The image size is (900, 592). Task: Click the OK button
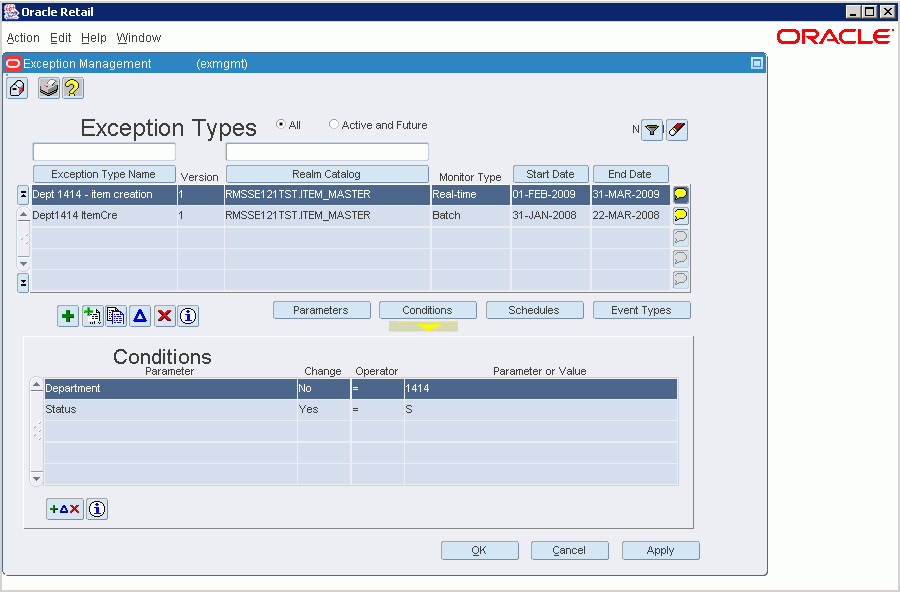(x=480, y=550)
